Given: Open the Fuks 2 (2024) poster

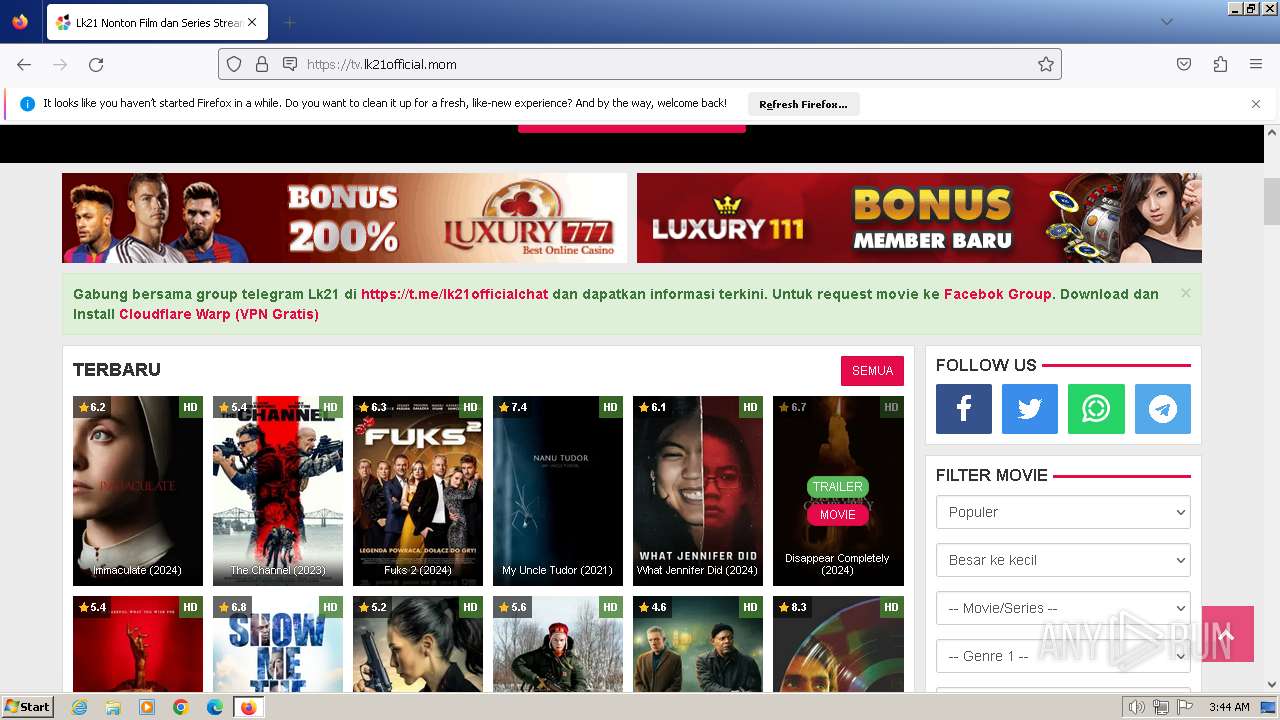Looking at the screenshot, I should click(x=418, y=491).
